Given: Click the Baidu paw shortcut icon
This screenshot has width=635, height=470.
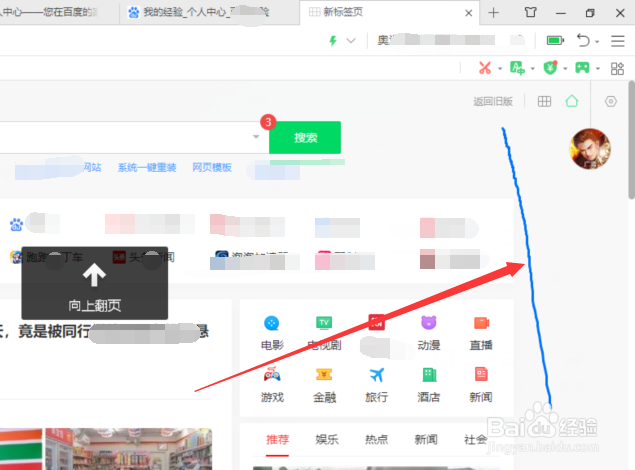Looking at the screenshot, I should tap(16, 224).
